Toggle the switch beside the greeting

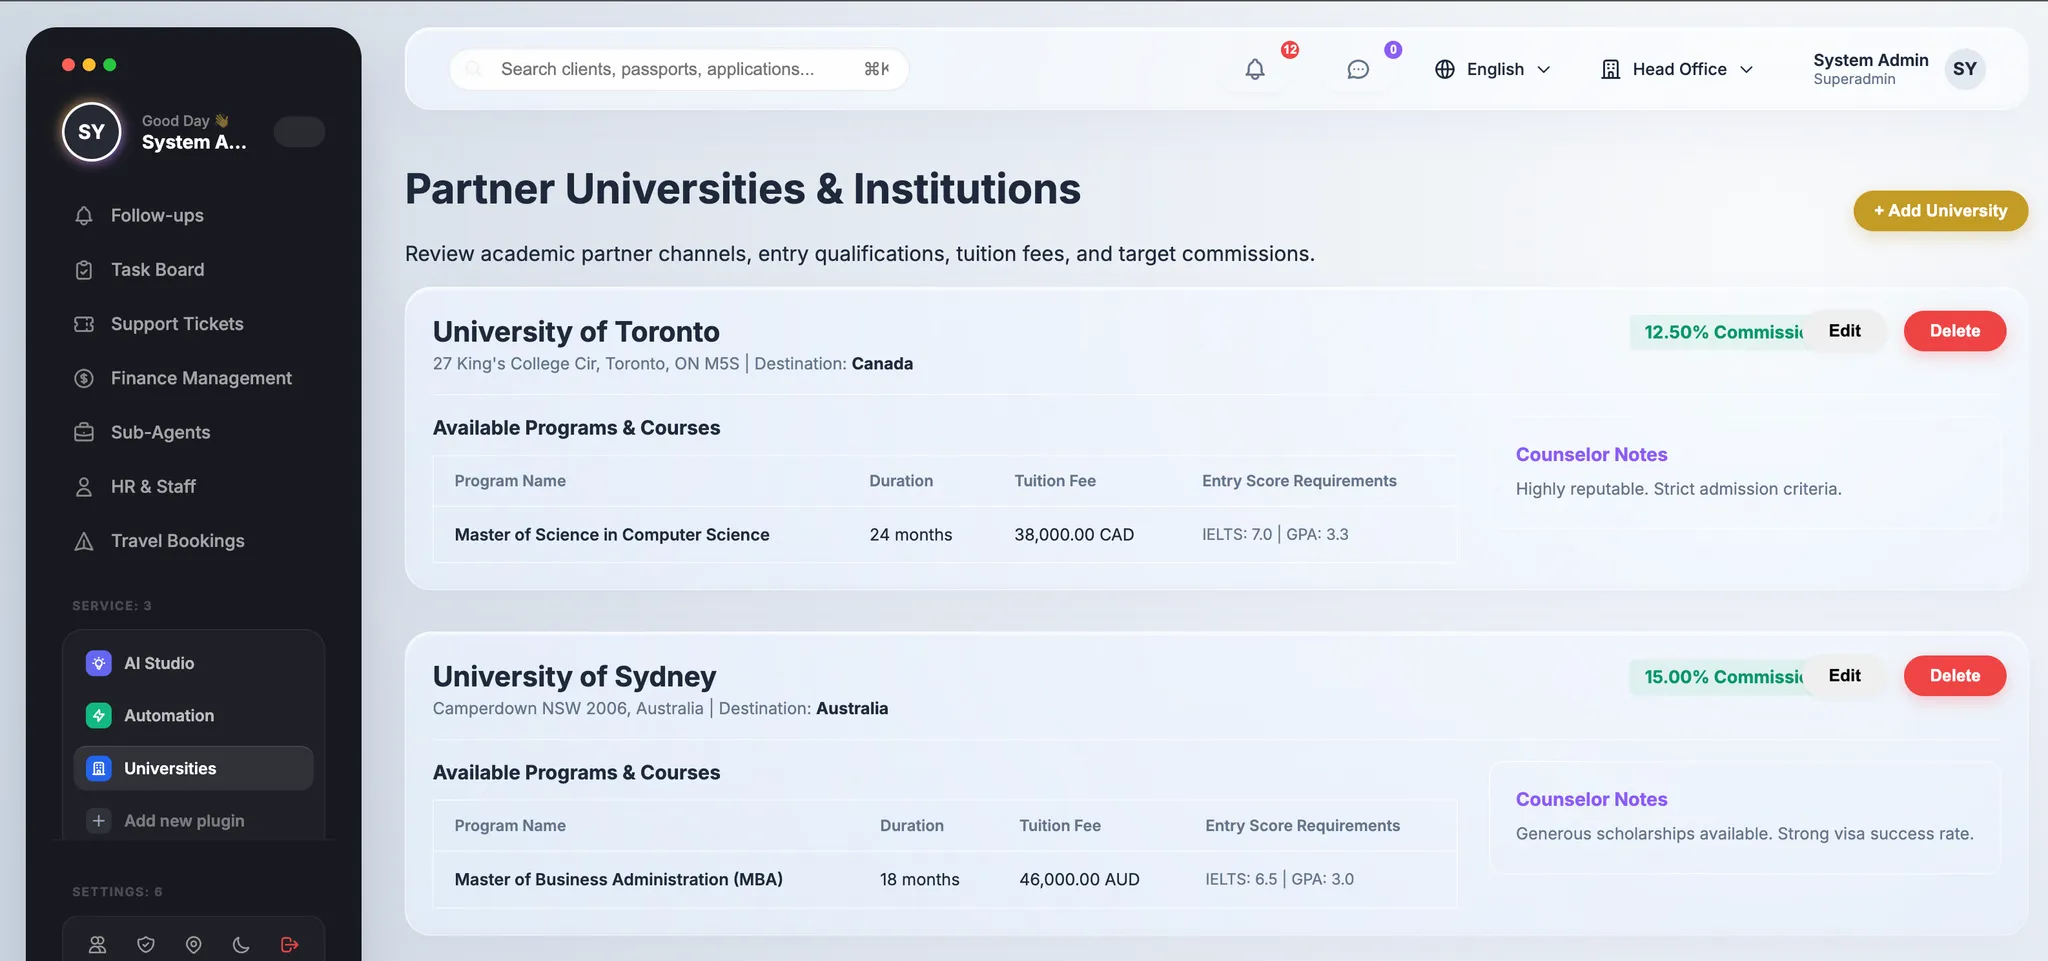[299, 132]
